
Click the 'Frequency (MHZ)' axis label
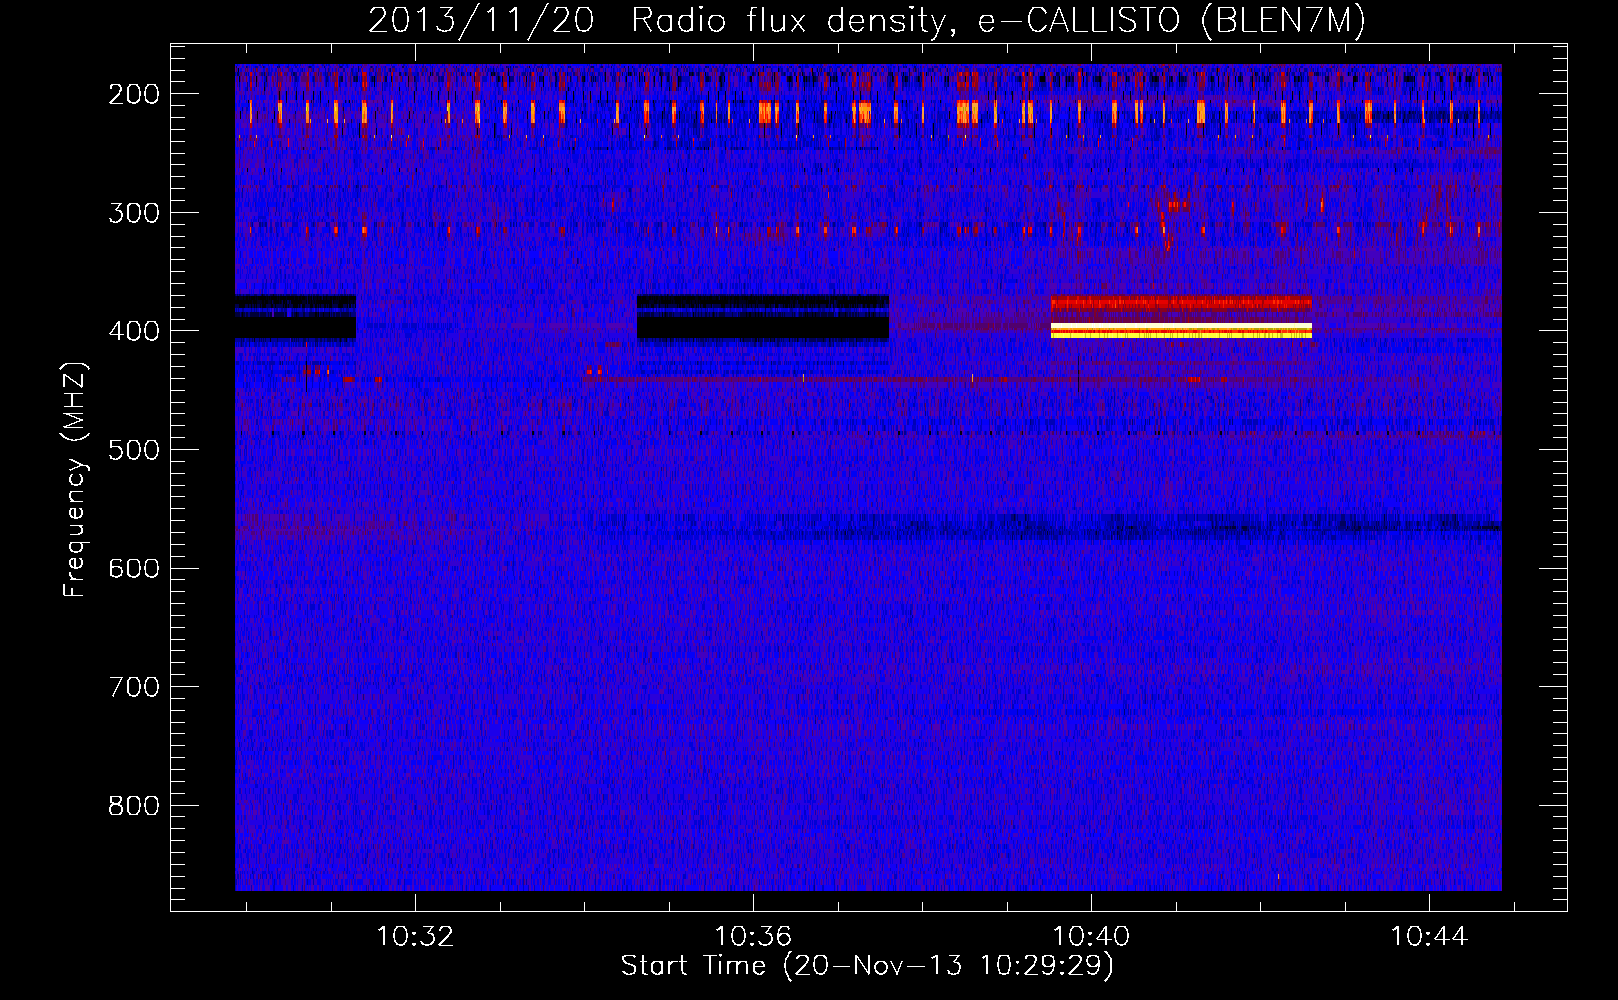click(x=75, y=479)
